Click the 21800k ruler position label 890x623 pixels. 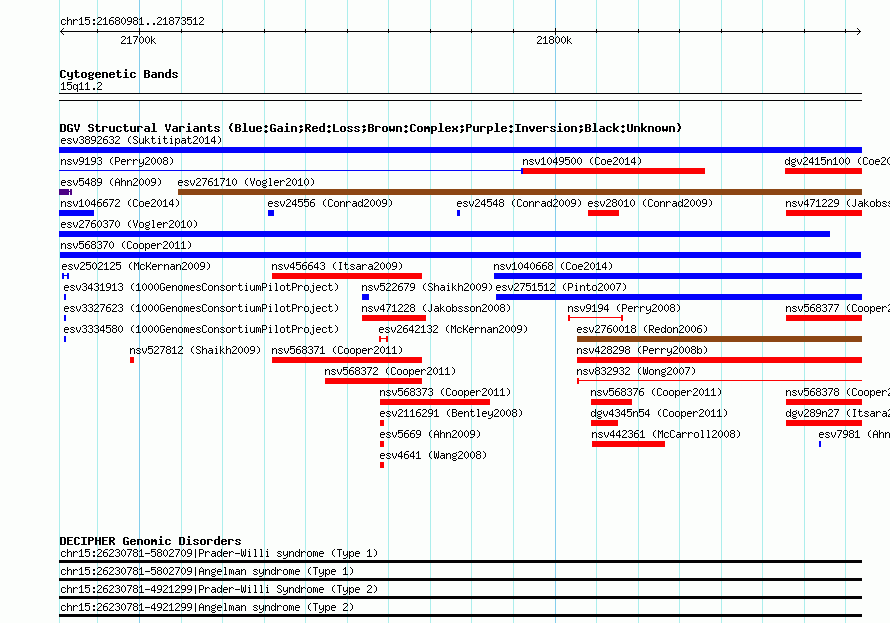[554, 40]
